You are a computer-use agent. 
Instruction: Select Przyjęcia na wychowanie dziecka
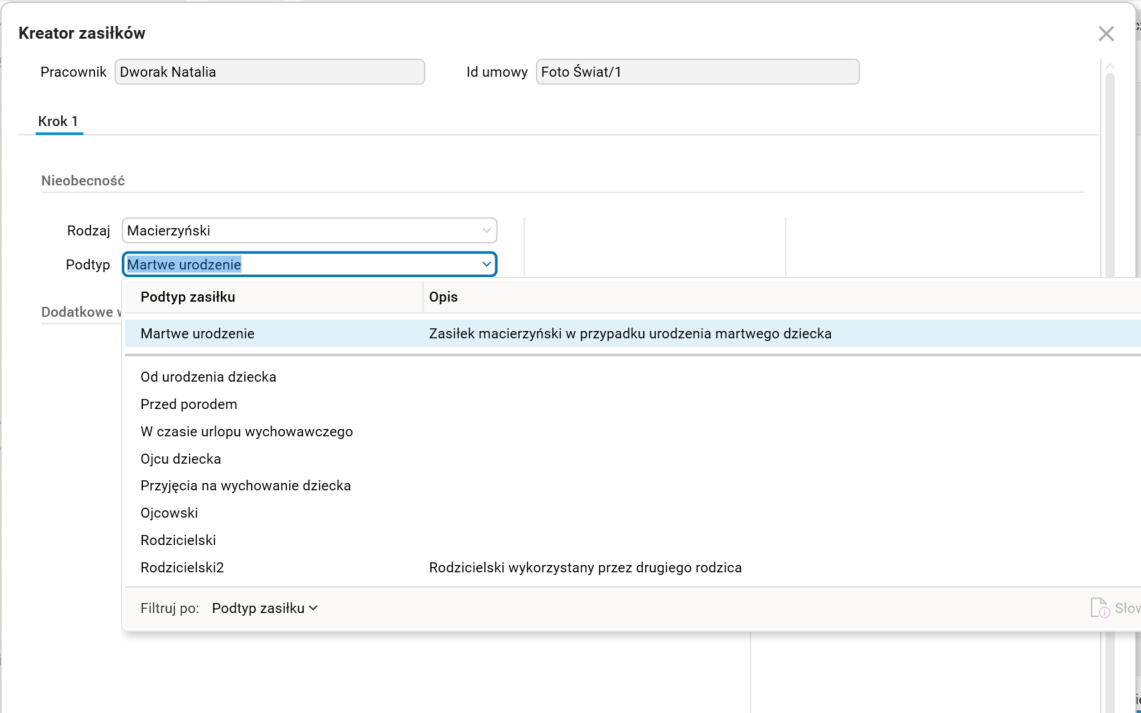coord(246,486)
